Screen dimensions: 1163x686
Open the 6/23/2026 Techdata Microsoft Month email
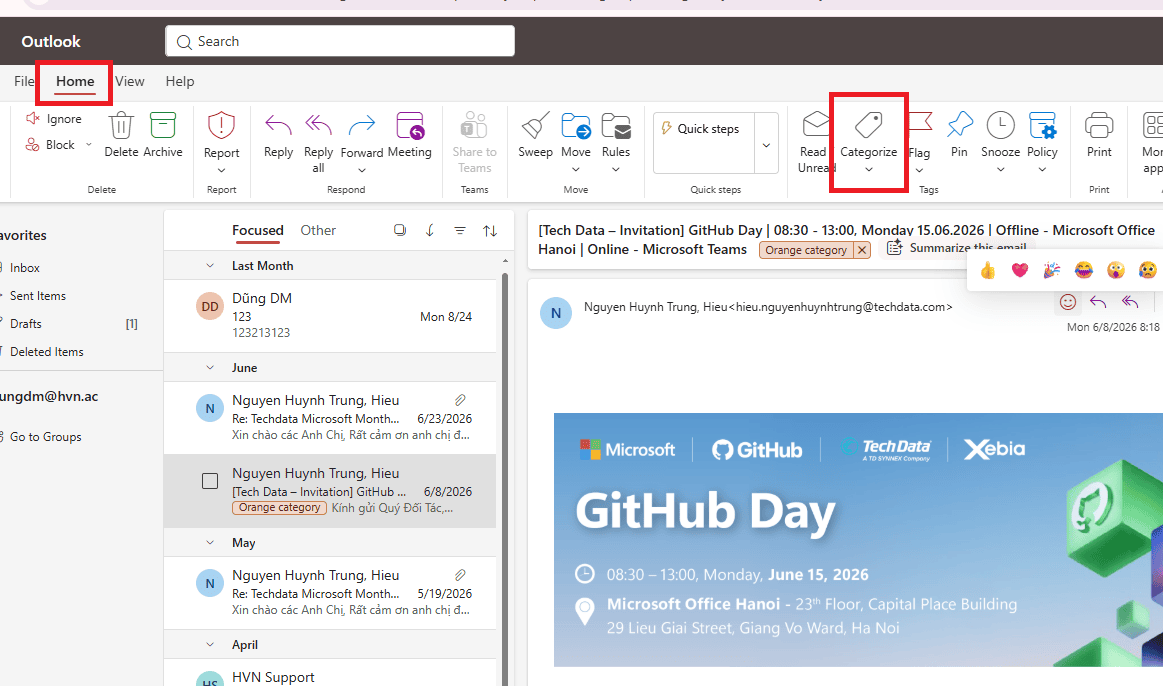click(330, 418)
